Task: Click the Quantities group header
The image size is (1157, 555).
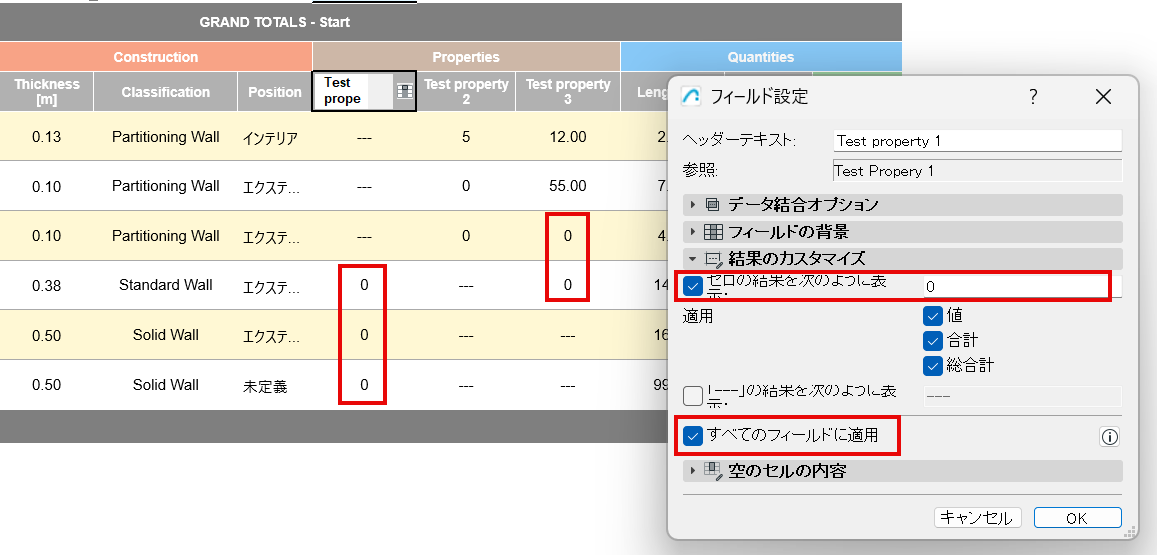Action: pyautogui.click(x=761, y=57)
